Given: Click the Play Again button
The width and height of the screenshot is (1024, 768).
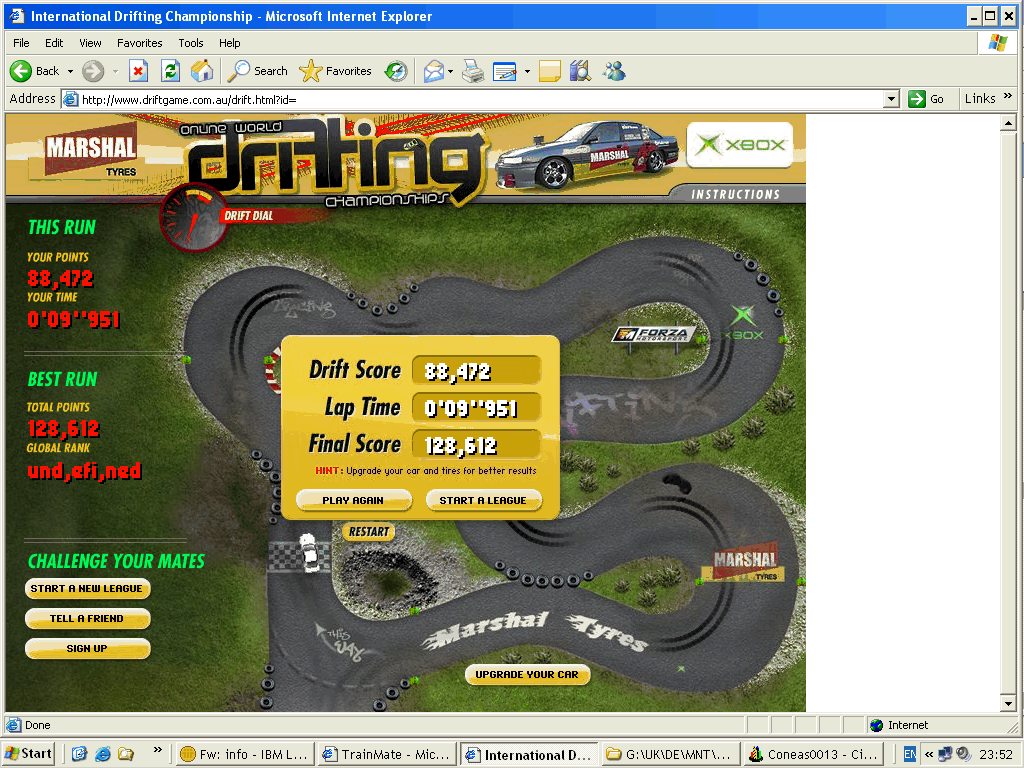Looking at the screenshot, I should click(x=353, y=500).
